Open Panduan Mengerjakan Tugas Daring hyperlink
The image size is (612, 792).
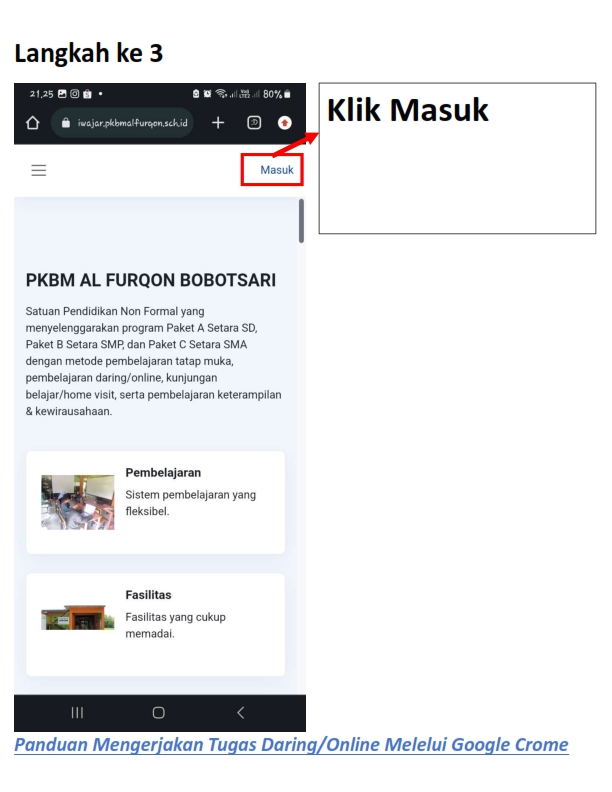pyautogui.click(x=291, y=745)
